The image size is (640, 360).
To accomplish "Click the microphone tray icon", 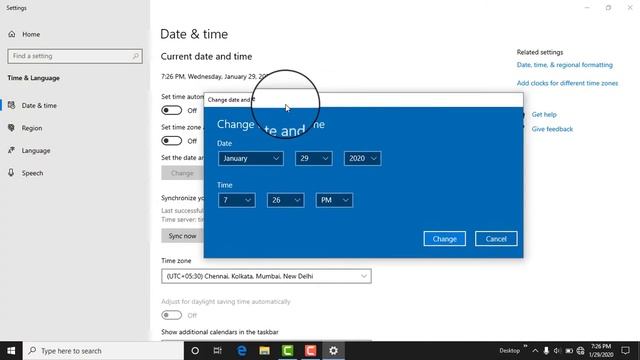I will [x=546, y=351].
